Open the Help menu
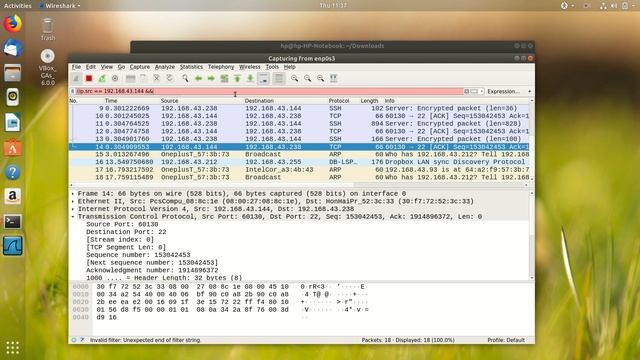 pos(289,67)
